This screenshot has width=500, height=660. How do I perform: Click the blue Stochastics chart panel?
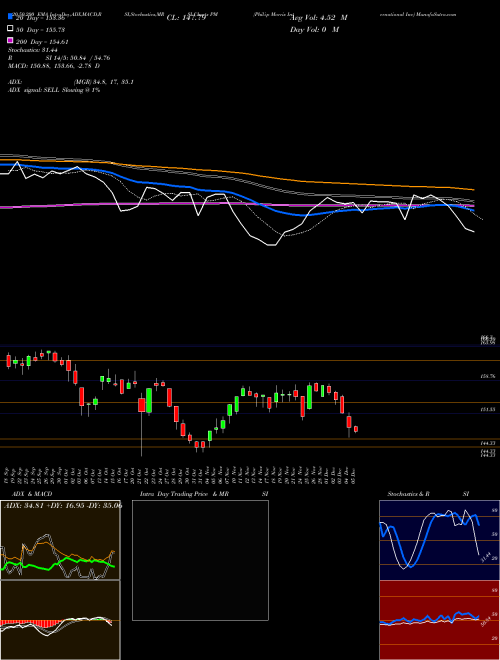pos(439,540)
